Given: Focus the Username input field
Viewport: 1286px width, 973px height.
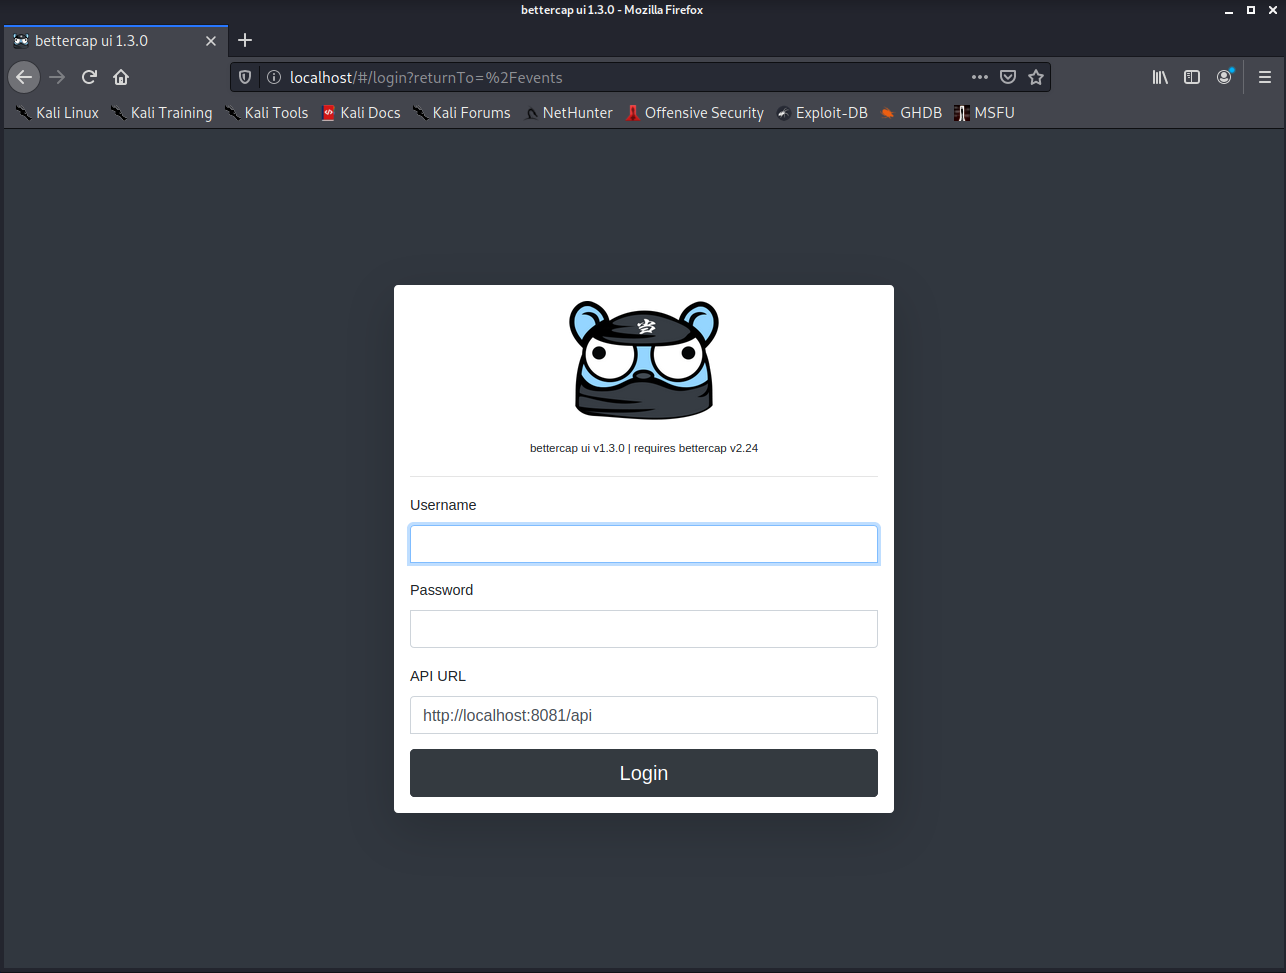Looking at the screenshot, I should point(644,544).
